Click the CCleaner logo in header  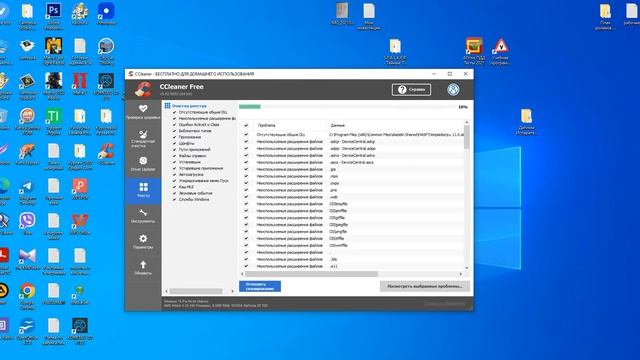pyautogui.click(x=143, y=89)
